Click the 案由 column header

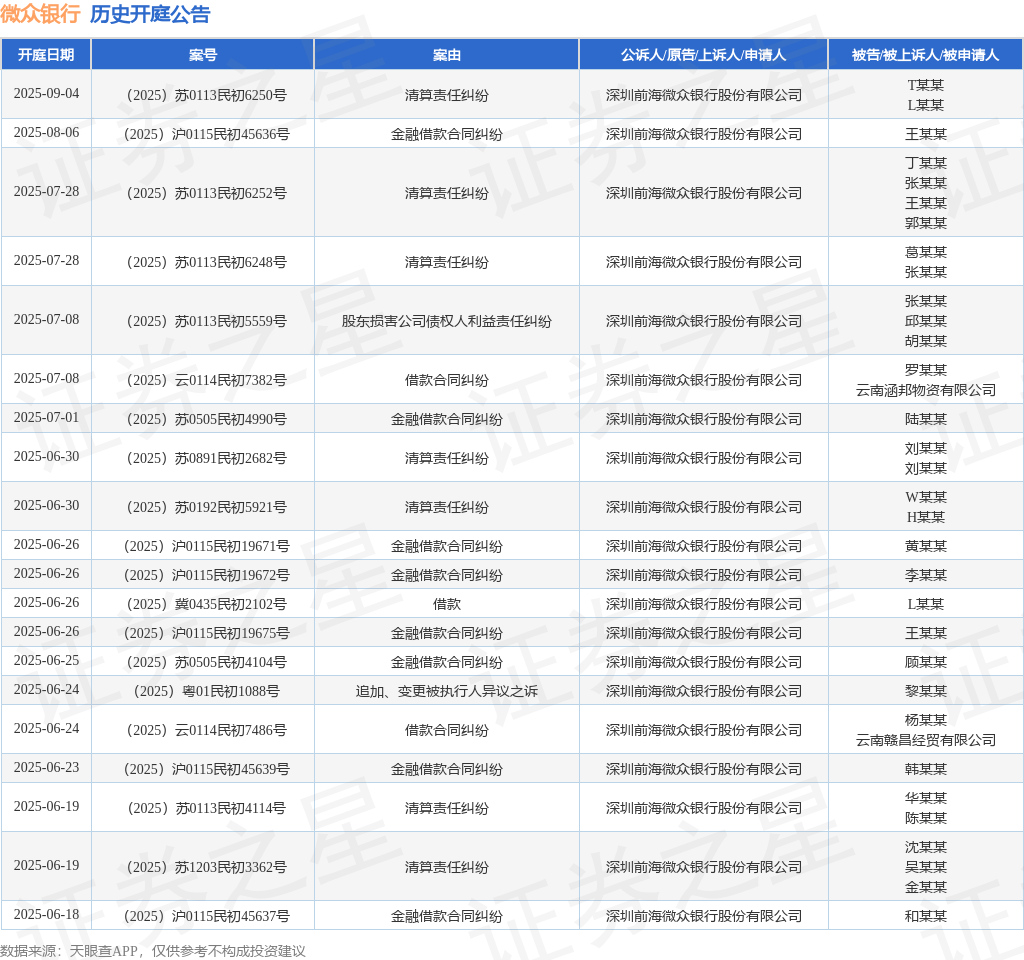click(447, 55)
